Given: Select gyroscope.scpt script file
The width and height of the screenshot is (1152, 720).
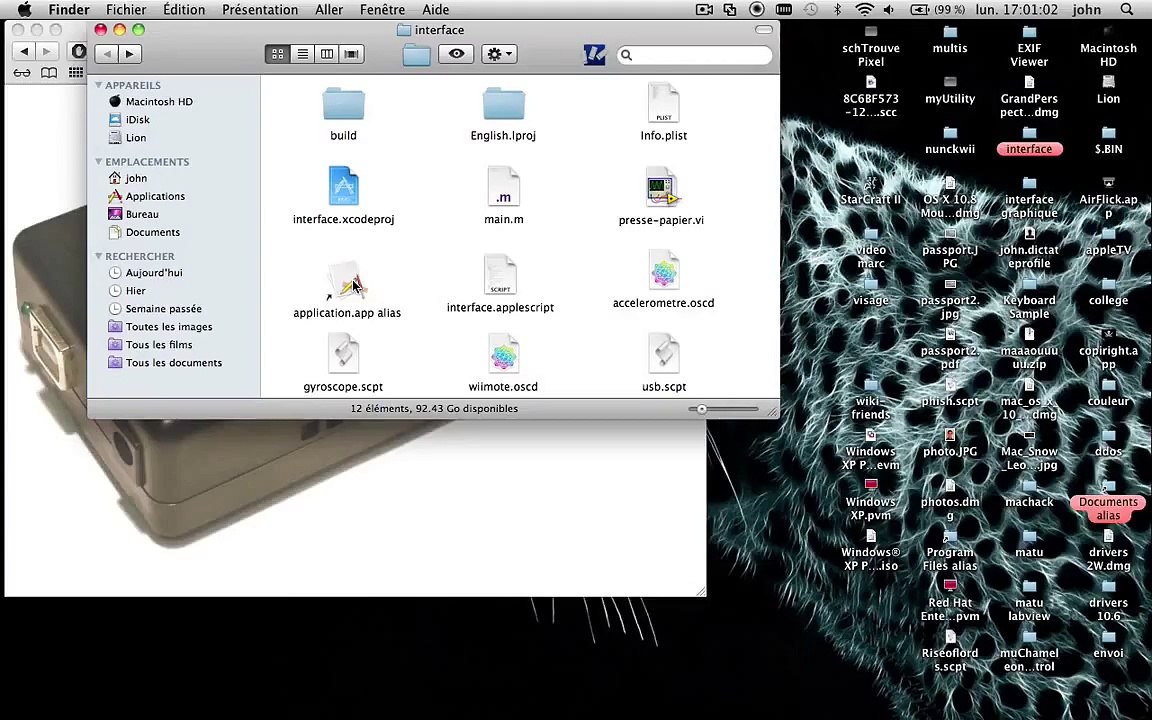Looking at the screenshot, I should point(343,354).
